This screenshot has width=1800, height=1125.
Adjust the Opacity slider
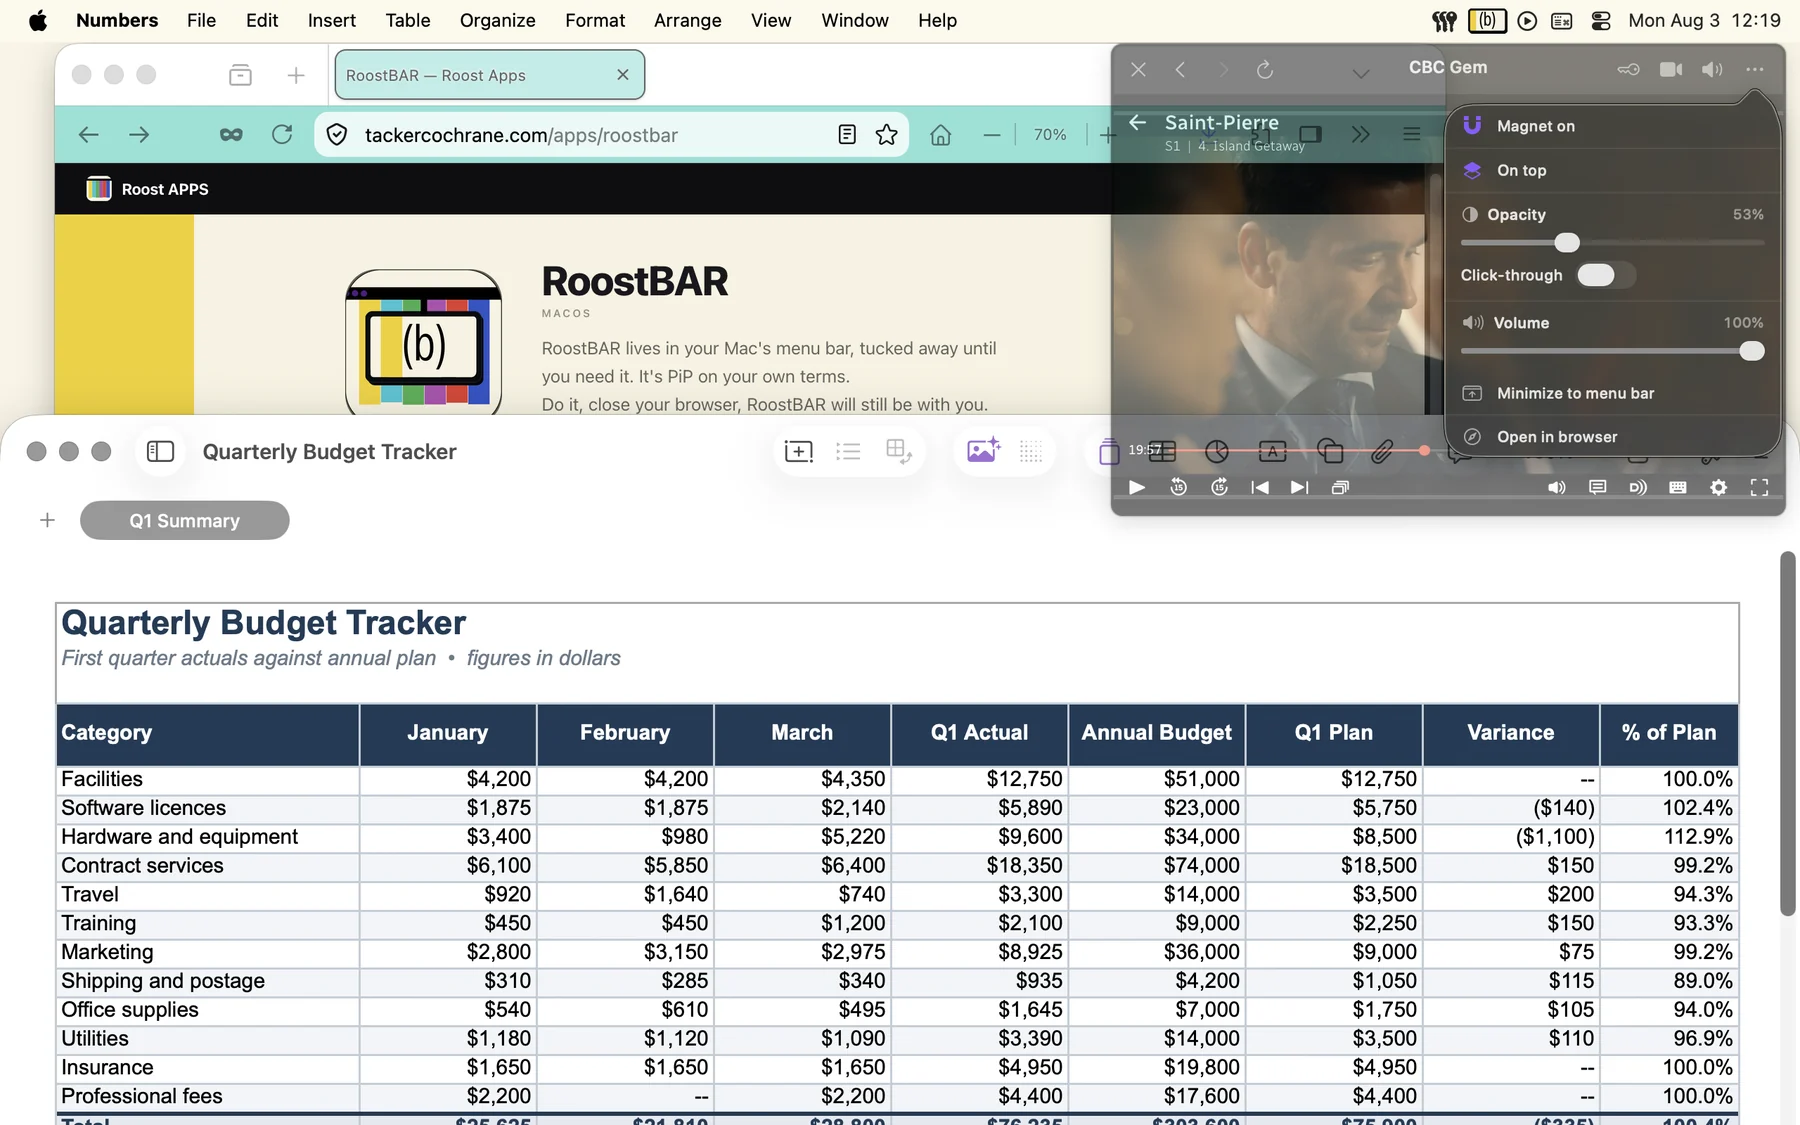(x=1567, y=243)
